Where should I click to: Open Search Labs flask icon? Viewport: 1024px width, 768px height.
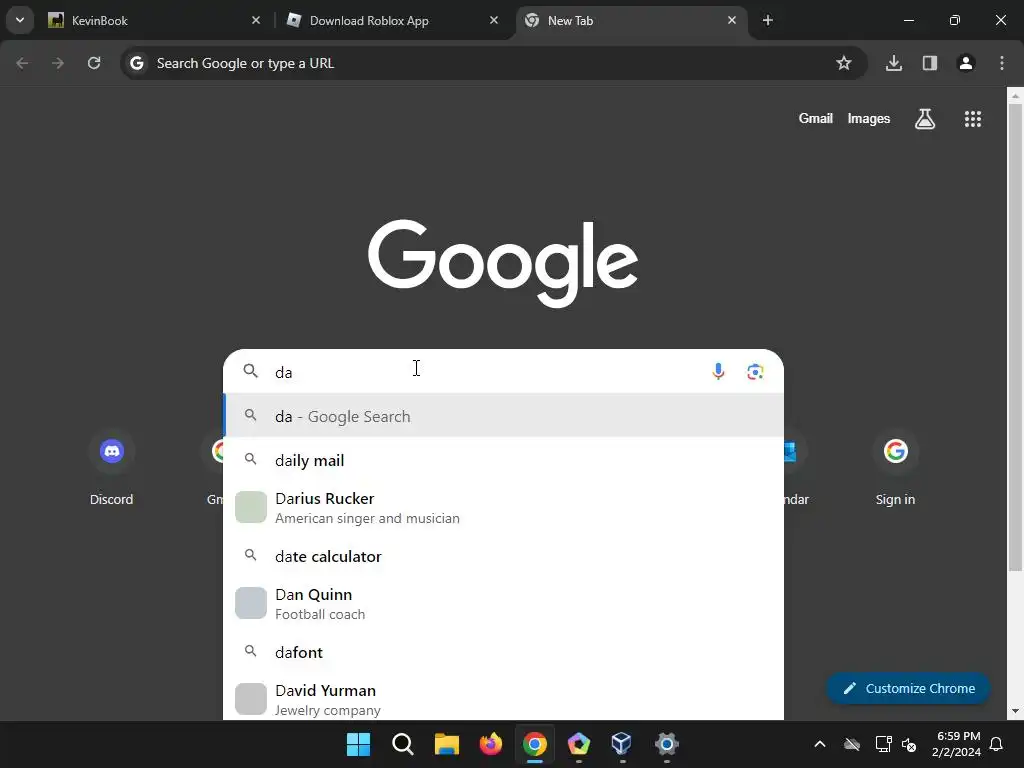[925, 118]
